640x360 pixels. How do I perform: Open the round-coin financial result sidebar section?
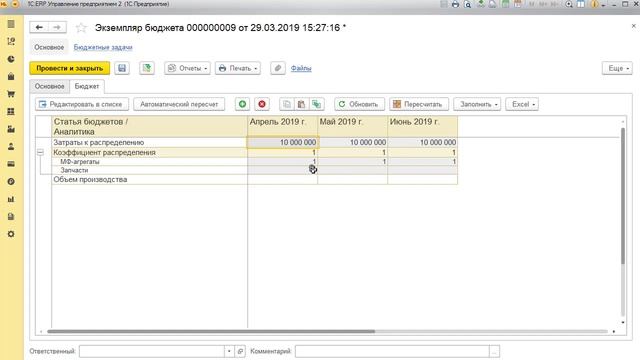click(11, 181)
